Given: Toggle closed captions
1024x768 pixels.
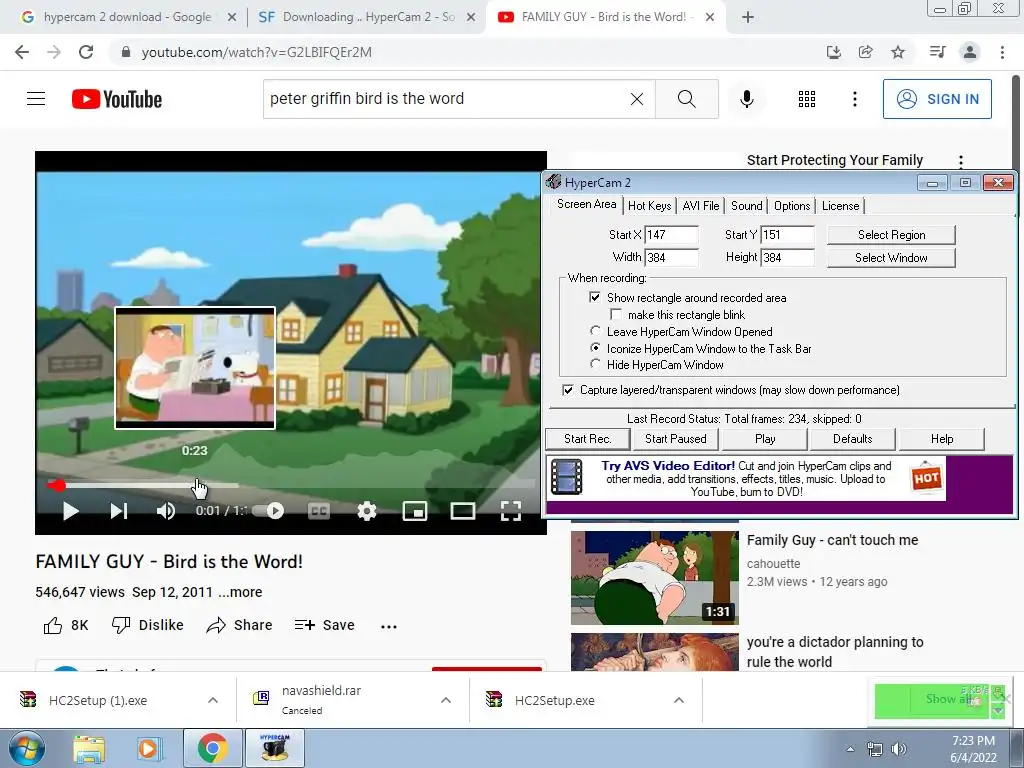Looking at the screenshot, I should coord(319,511).
